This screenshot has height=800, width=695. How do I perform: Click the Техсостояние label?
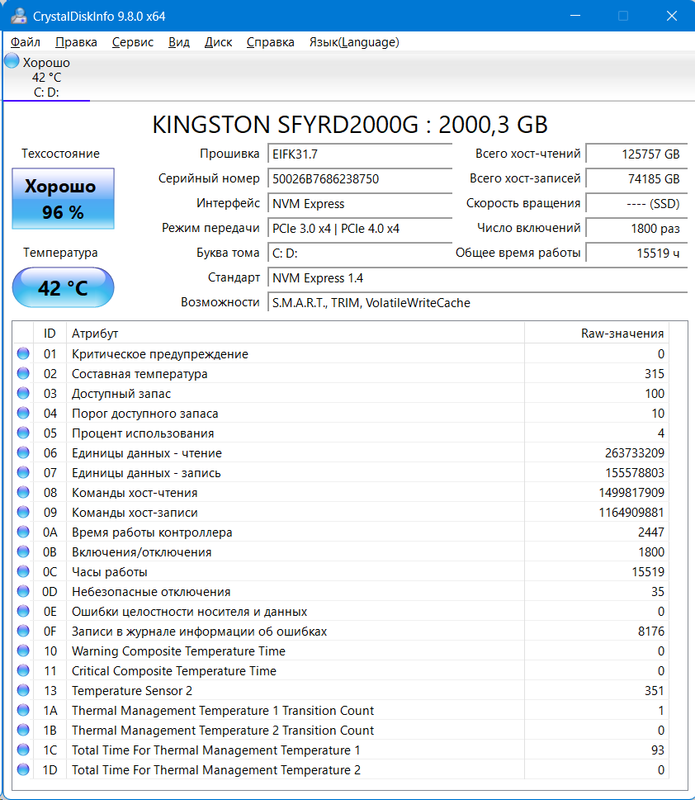tap(61, 154)
